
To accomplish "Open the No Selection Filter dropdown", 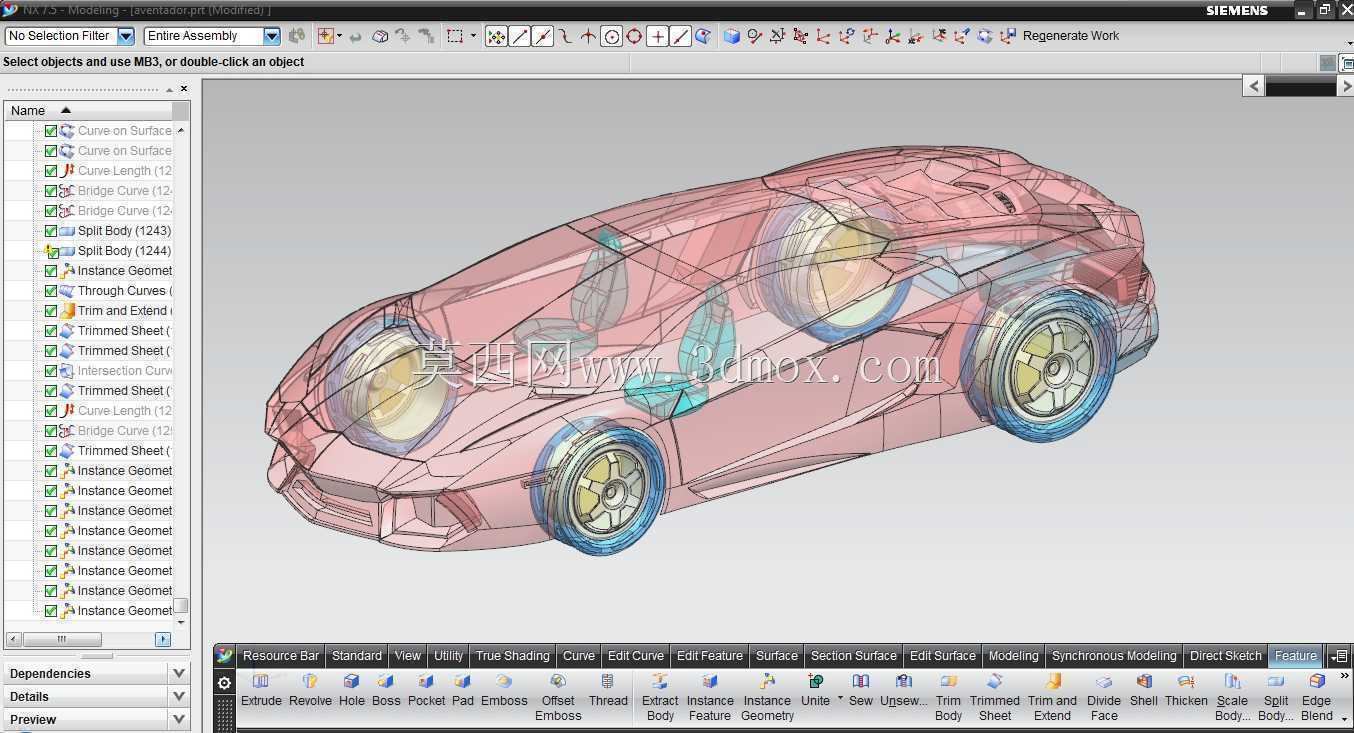I will [x=126, y=36].
